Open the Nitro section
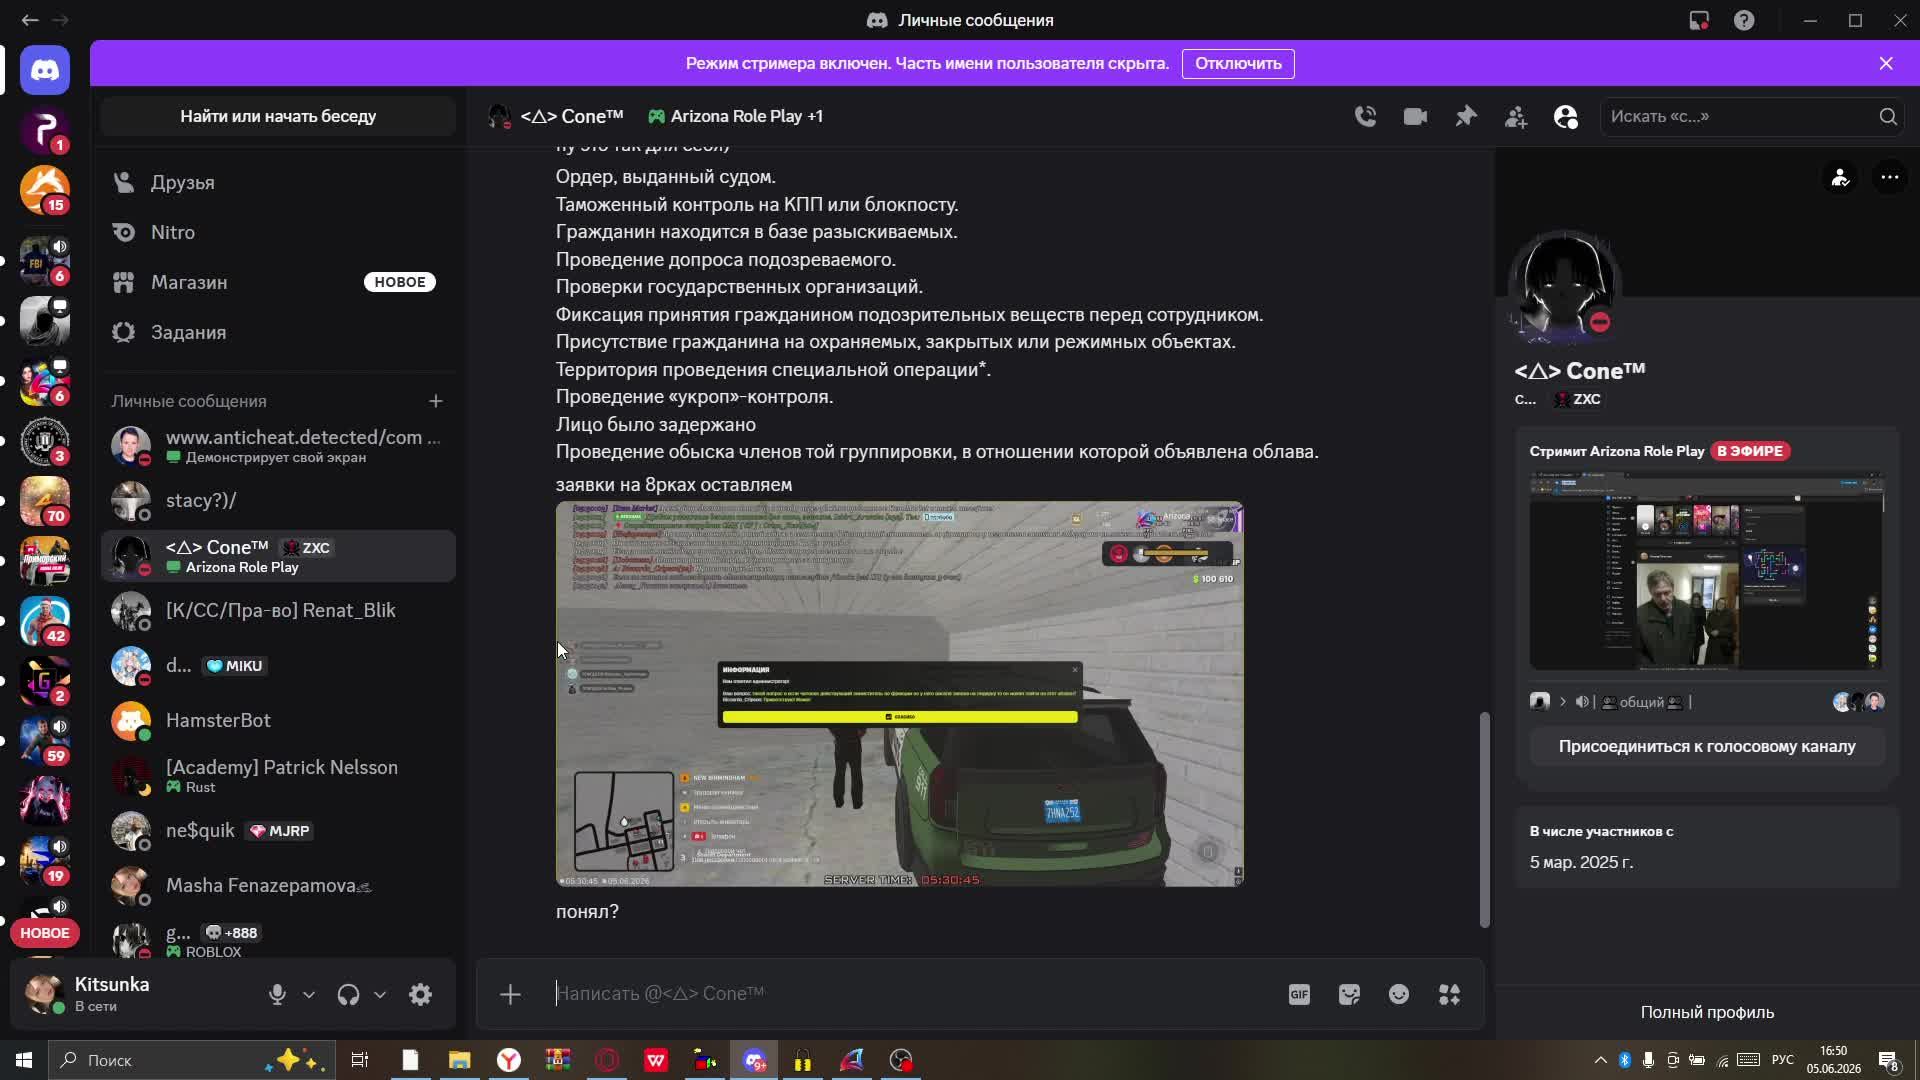This screenshot has width=1920, height=1080. coord(278,232)
